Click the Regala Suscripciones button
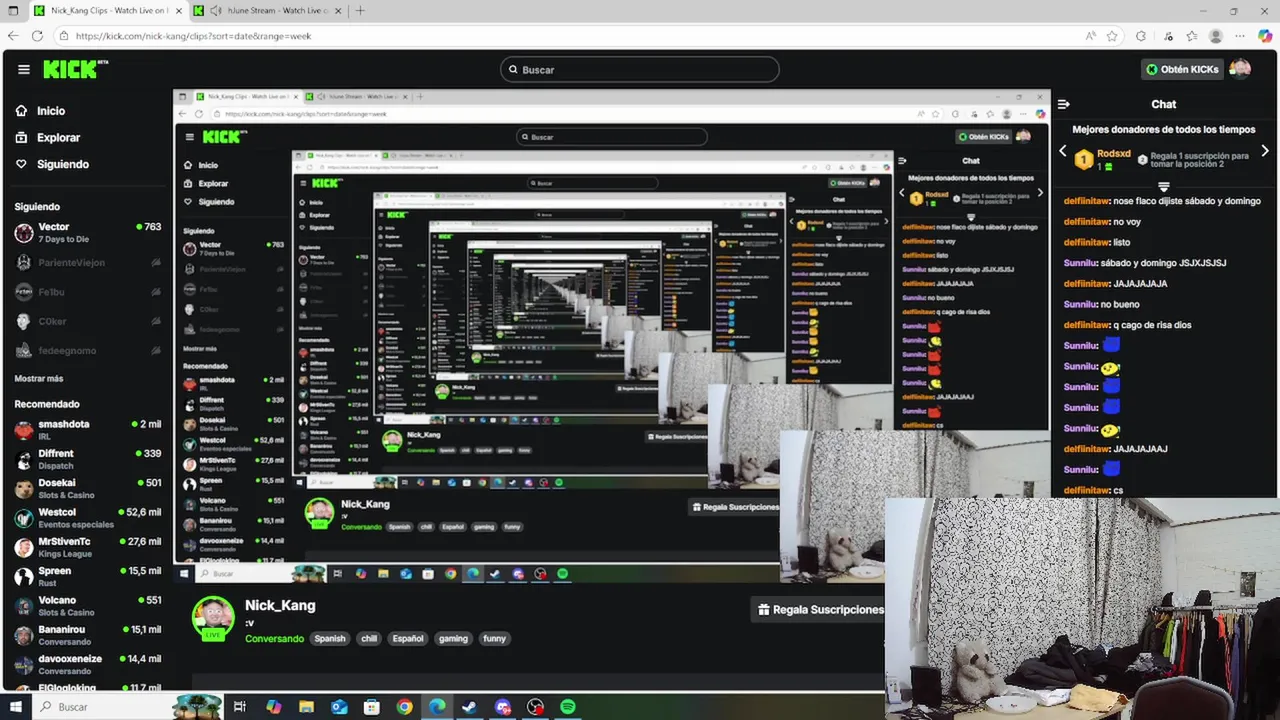 coord(820,609)
